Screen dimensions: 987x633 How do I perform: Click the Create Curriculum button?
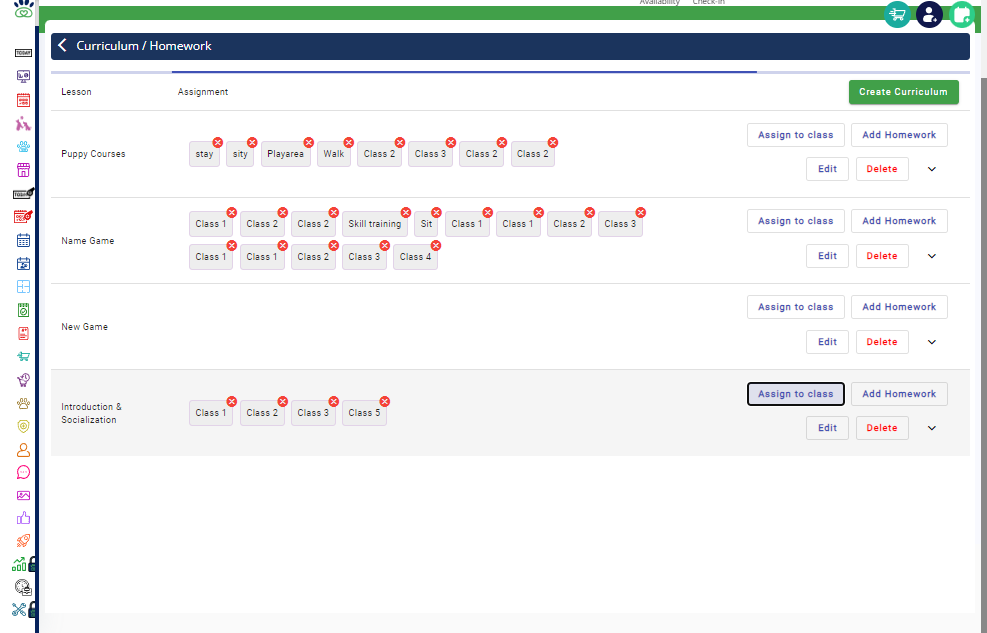(903, 92)
